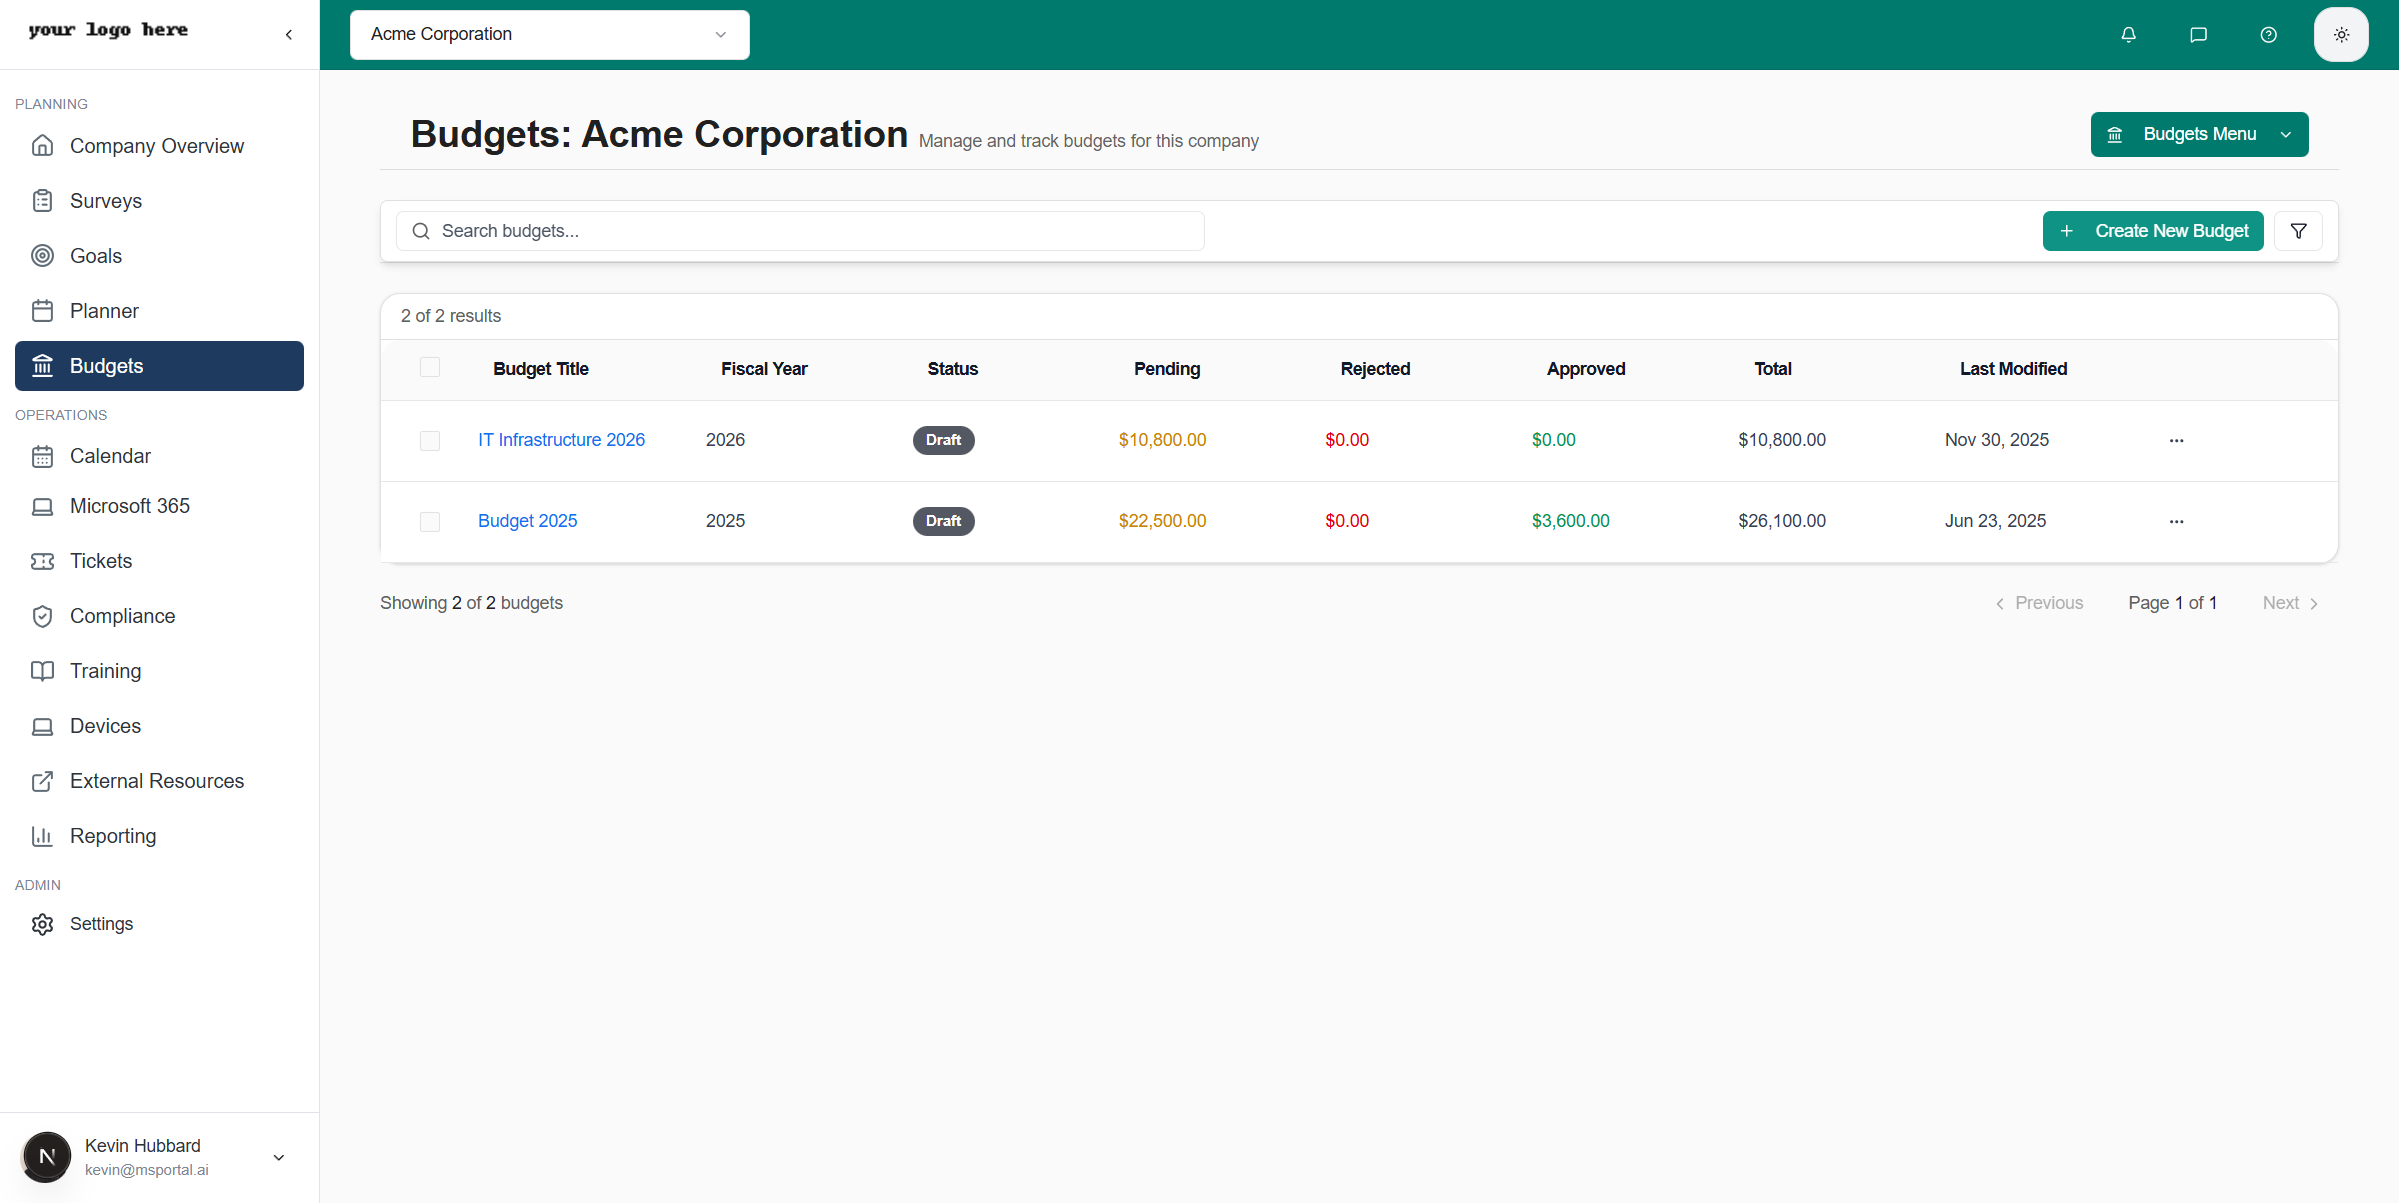
Task: Click the filter funnel icon
Action: [2298, 231]
